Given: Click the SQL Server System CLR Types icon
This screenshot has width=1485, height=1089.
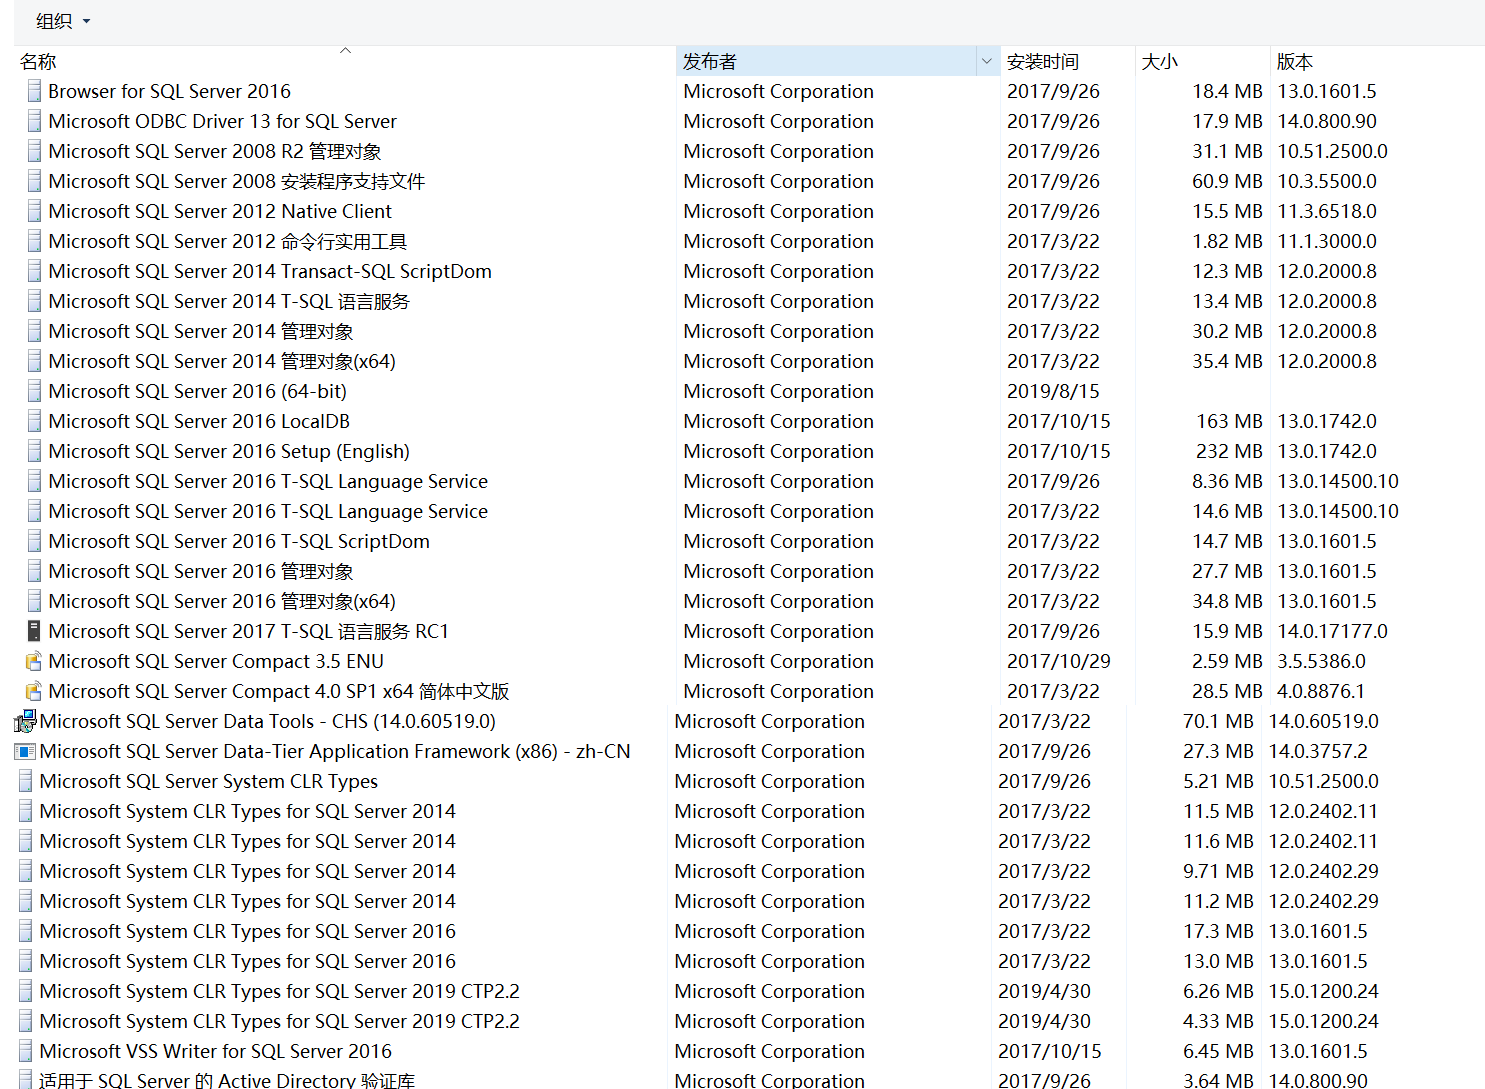Looking at the screenshot, I should pos(25,781).
